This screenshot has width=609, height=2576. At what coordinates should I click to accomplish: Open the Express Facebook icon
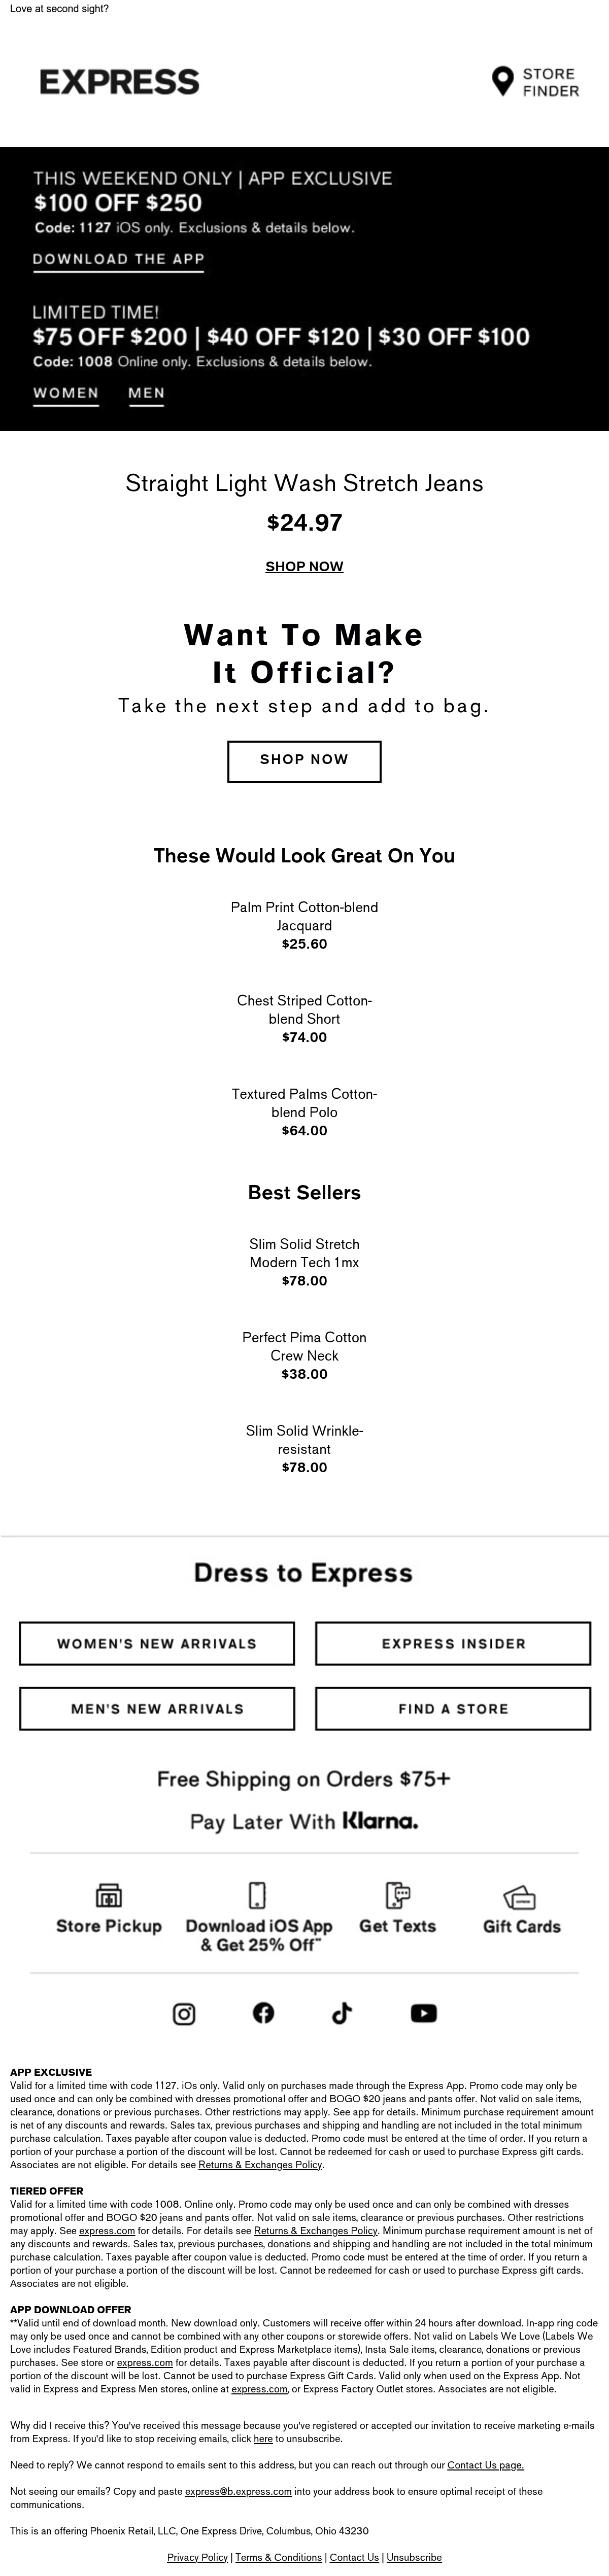(263, 2013)
